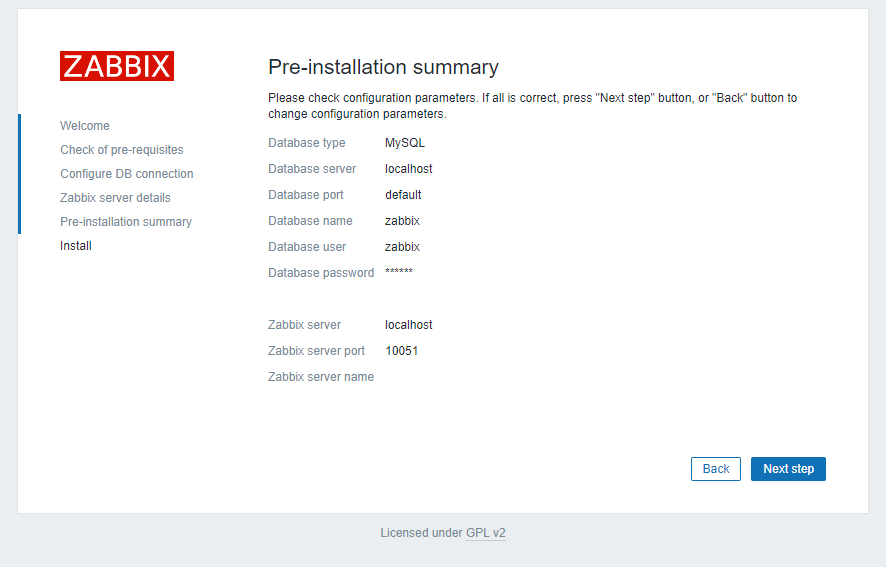The height and width of the screenshot is (567, 886).
Task: Click the Next step button
Action: tap(788, 469)
